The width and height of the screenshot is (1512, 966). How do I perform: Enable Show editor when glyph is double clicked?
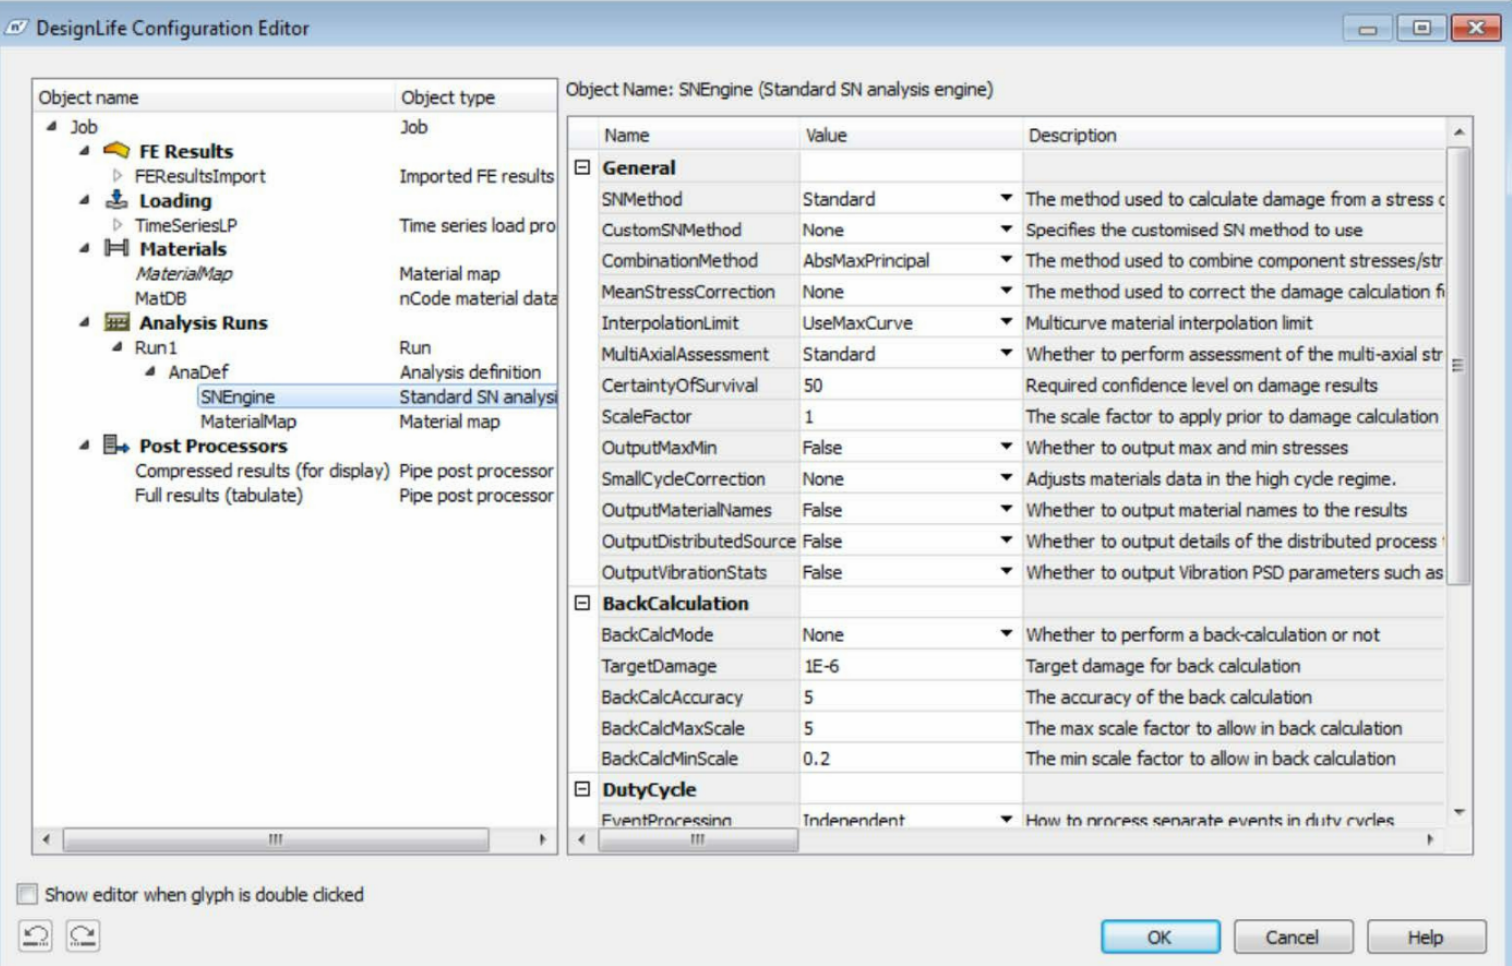pos(28,894)
